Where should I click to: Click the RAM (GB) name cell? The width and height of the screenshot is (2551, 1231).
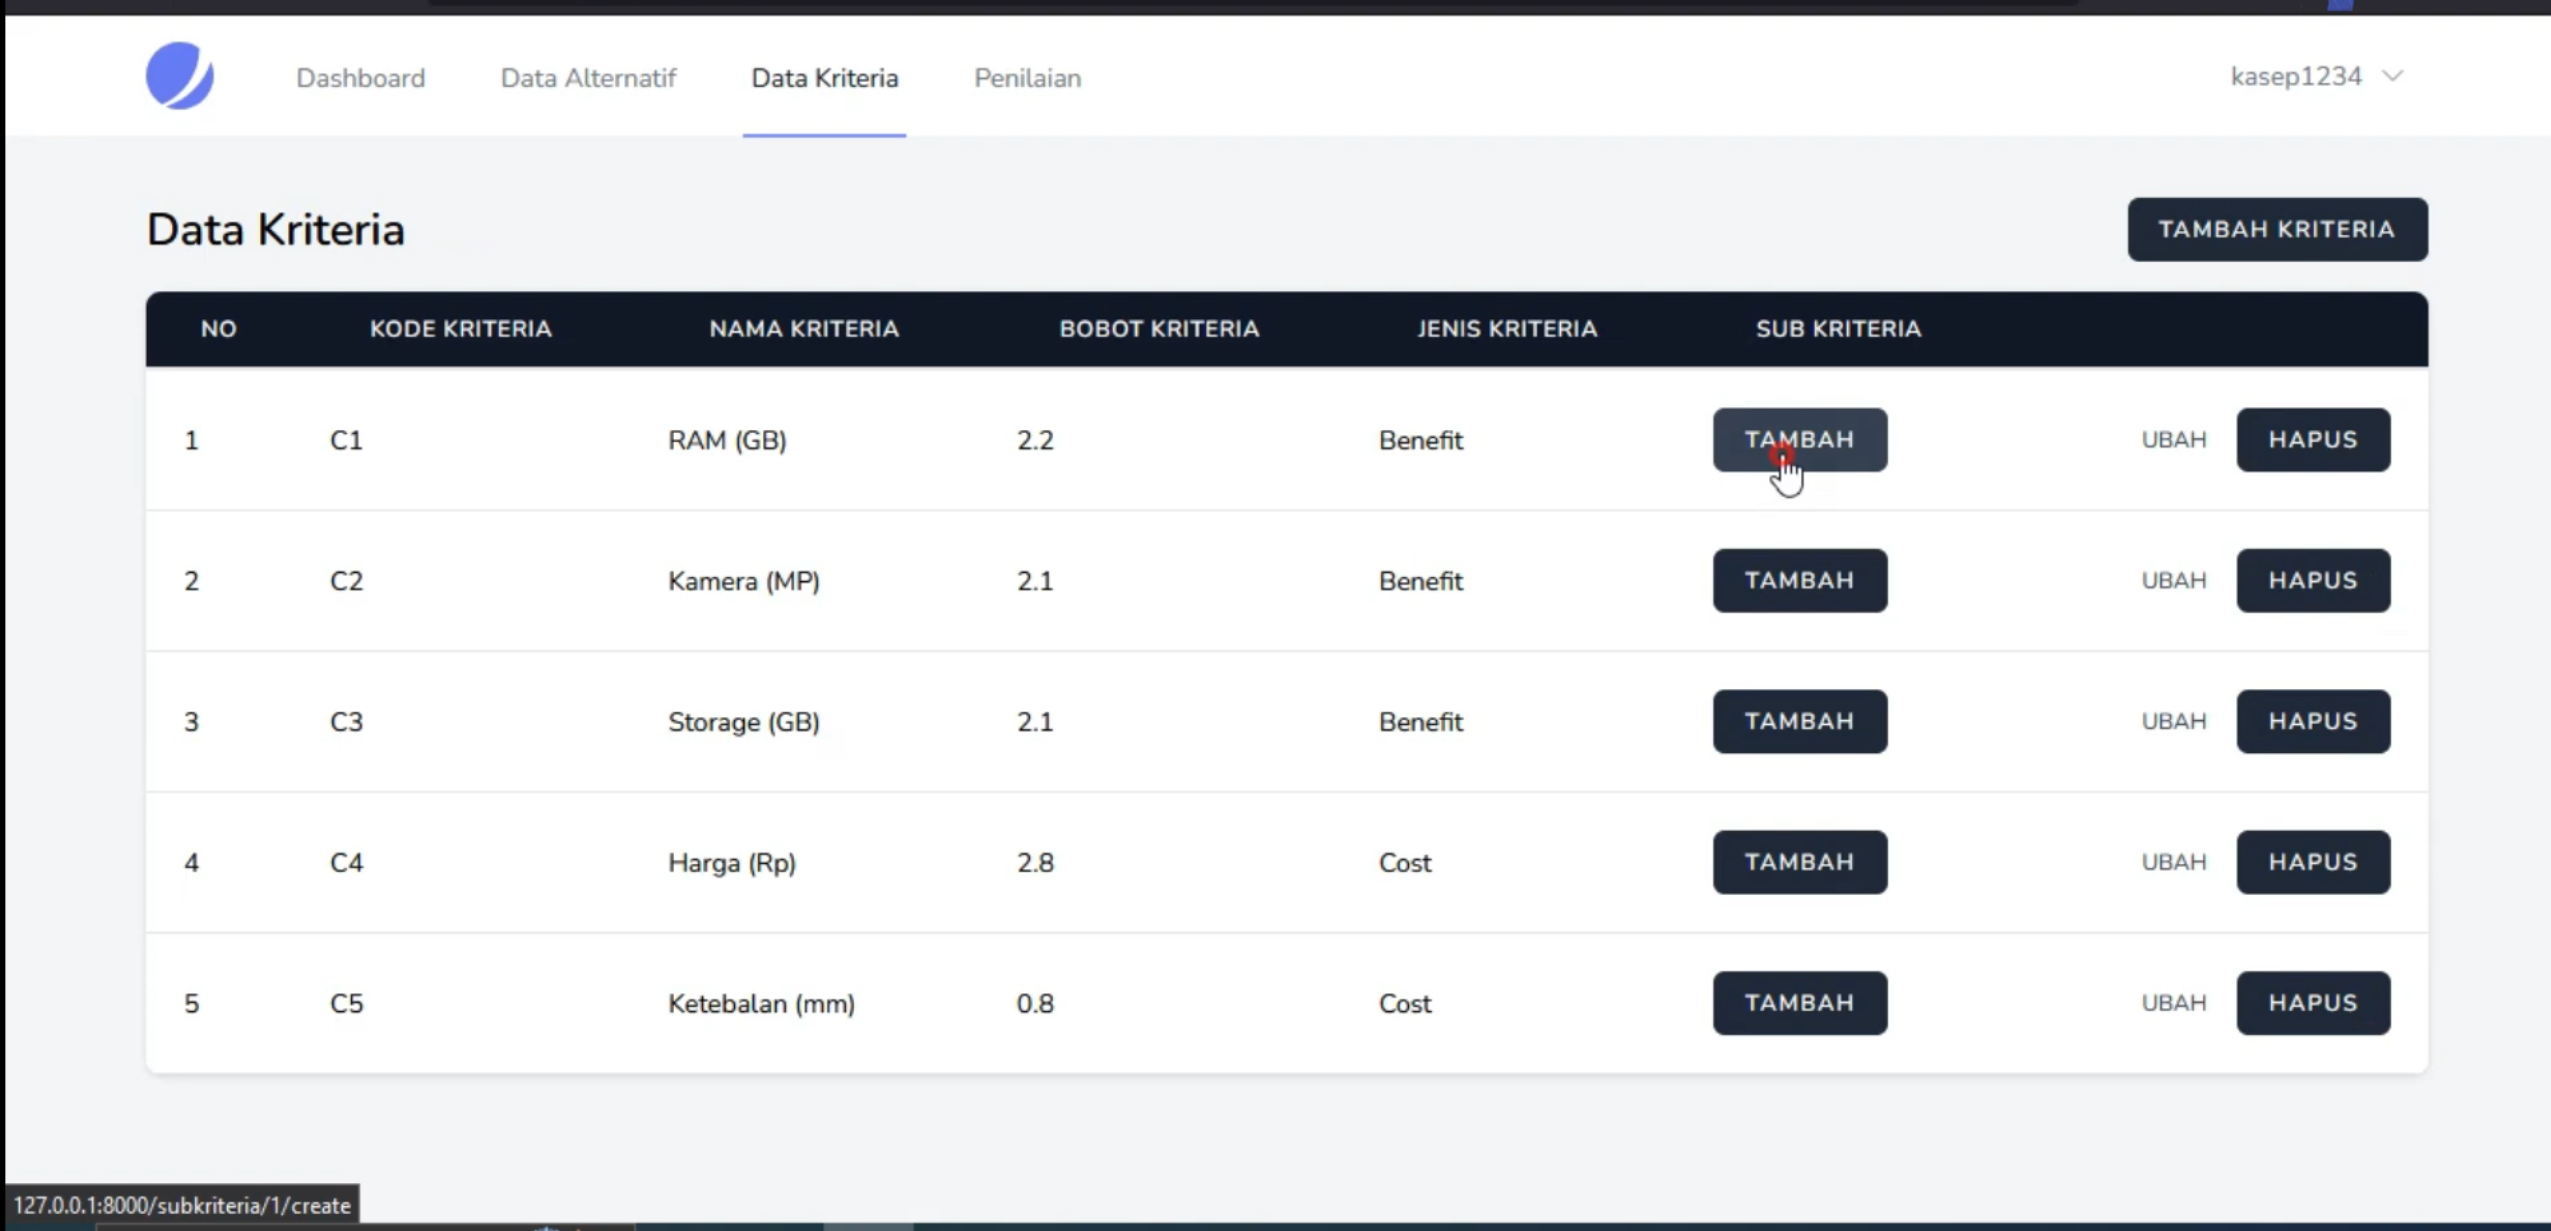(727, 440)
